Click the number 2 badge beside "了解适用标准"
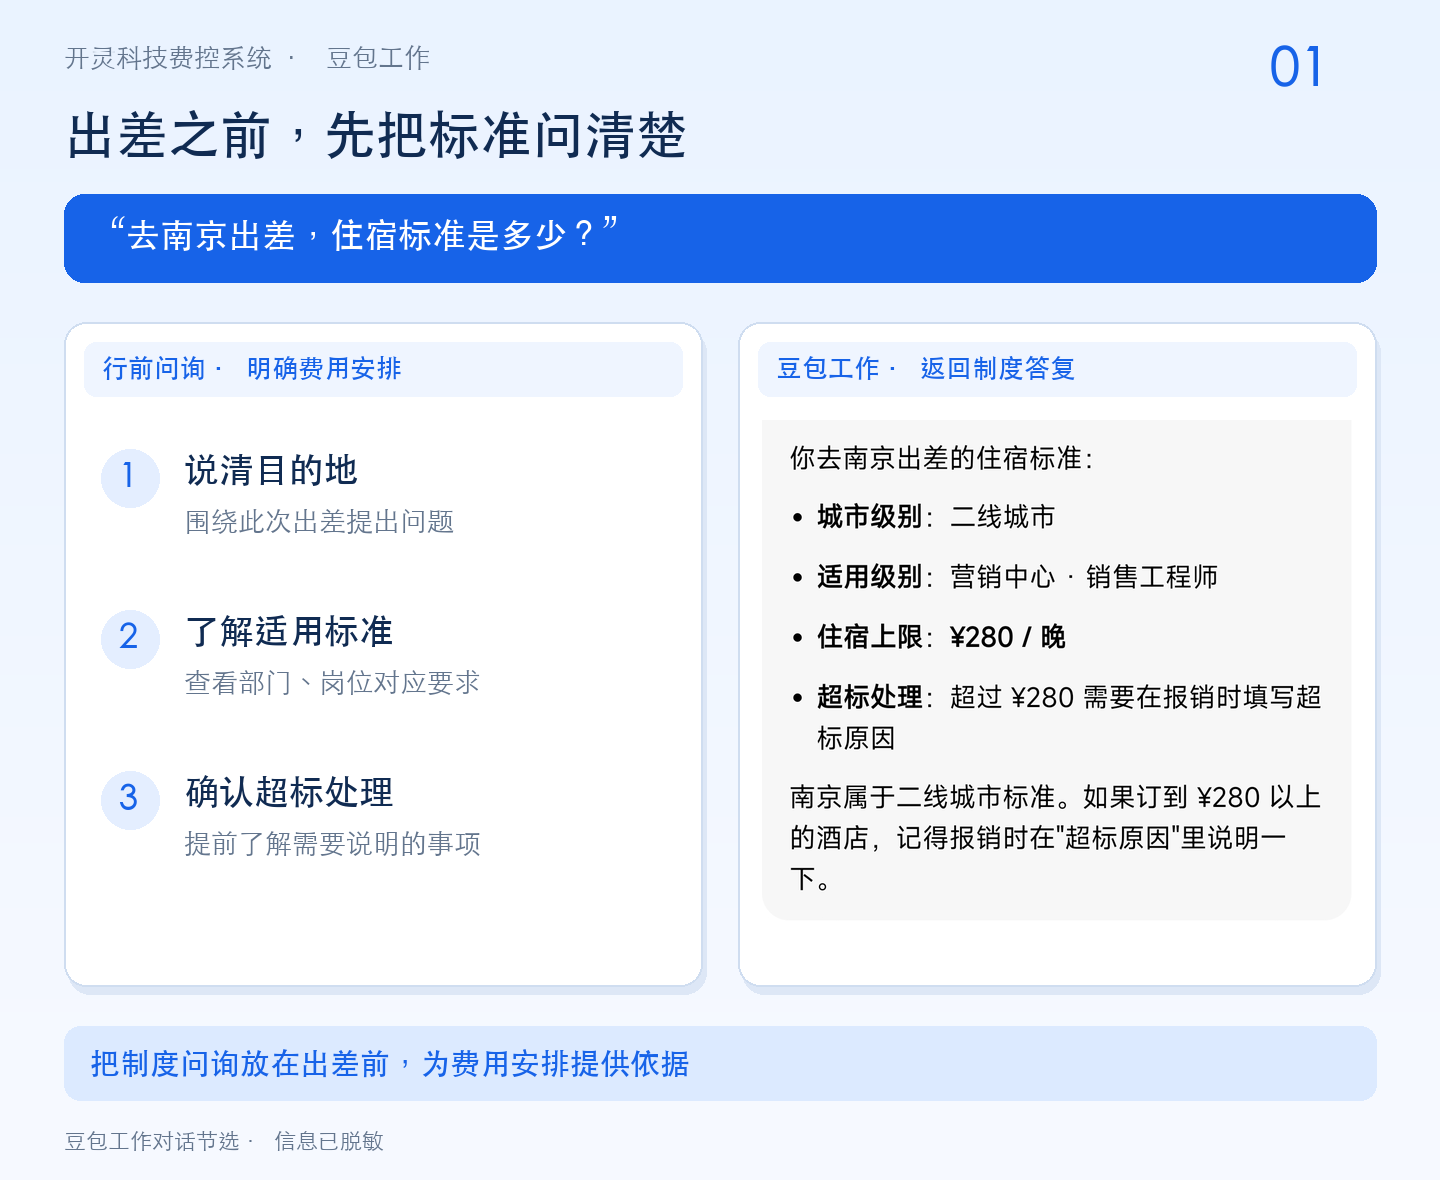Screen dimensions: 1440x1180 (130, 638)
